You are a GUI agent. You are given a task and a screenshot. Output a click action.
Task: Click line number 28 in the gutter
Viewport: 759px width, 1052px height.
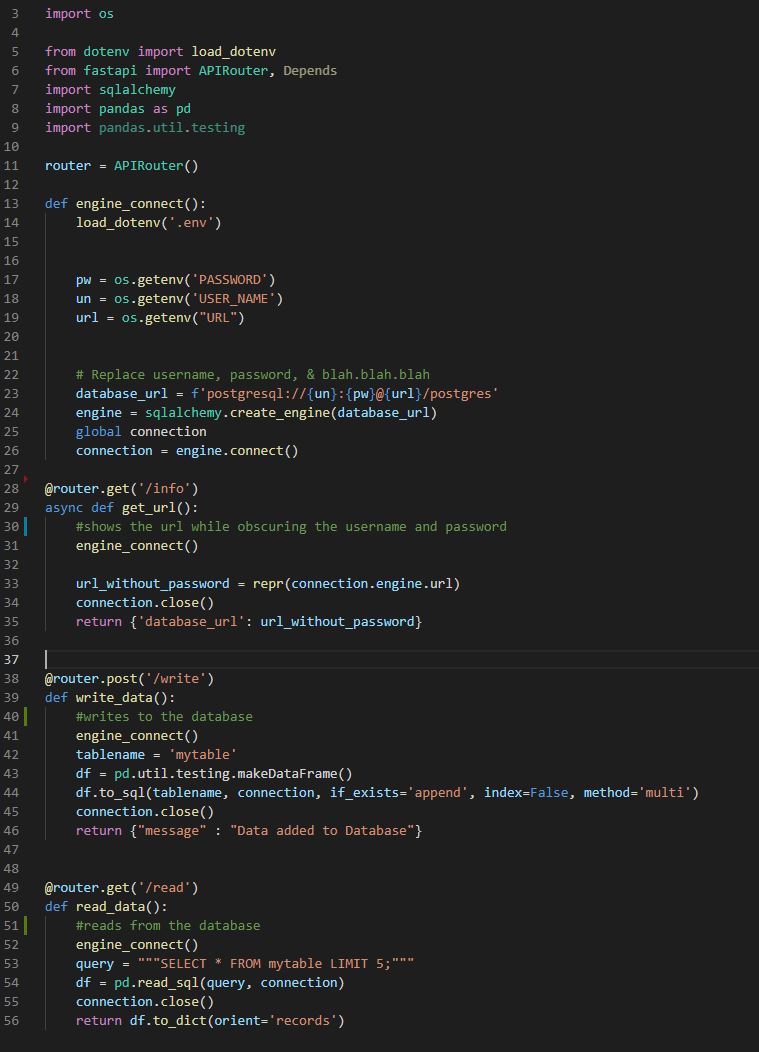[12, 489]
